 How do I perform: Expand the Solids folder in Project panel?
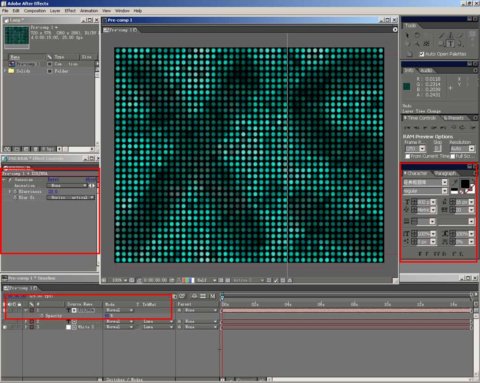(5, 71)
